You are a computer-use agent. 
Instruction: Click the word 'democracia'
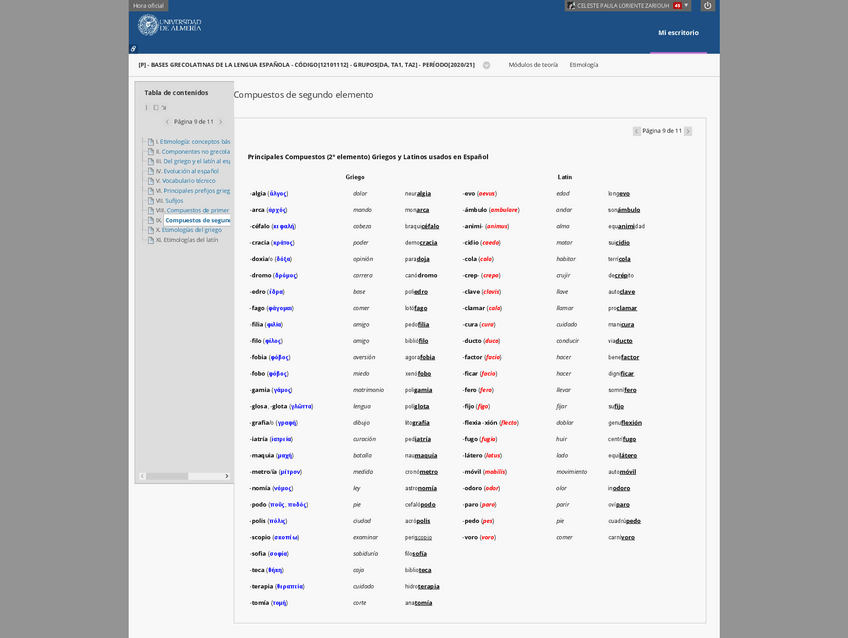pyautogui.click(x=421, y=243)
